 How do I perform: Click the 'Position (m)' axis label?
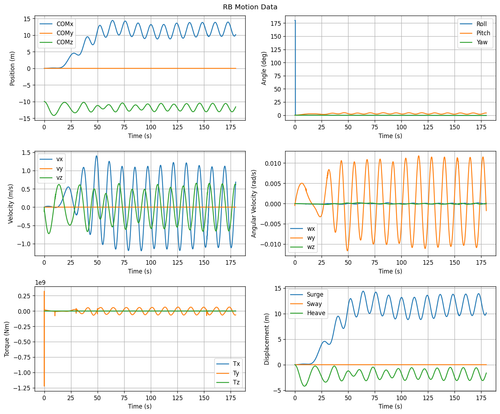point(13,68)
